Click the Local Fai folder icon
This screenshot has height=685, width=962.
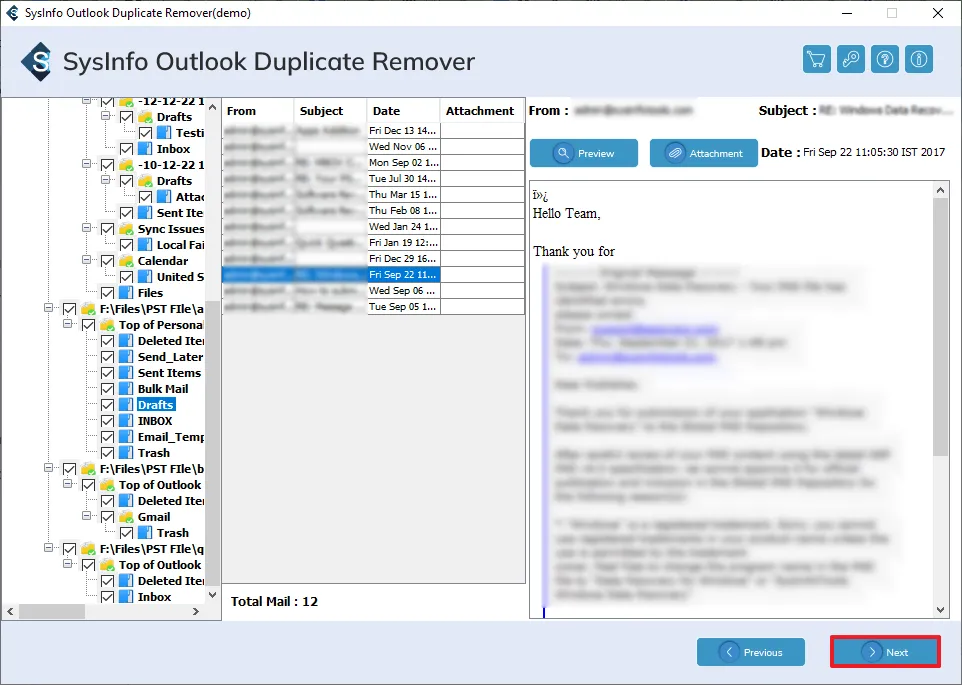click(145, 245)
